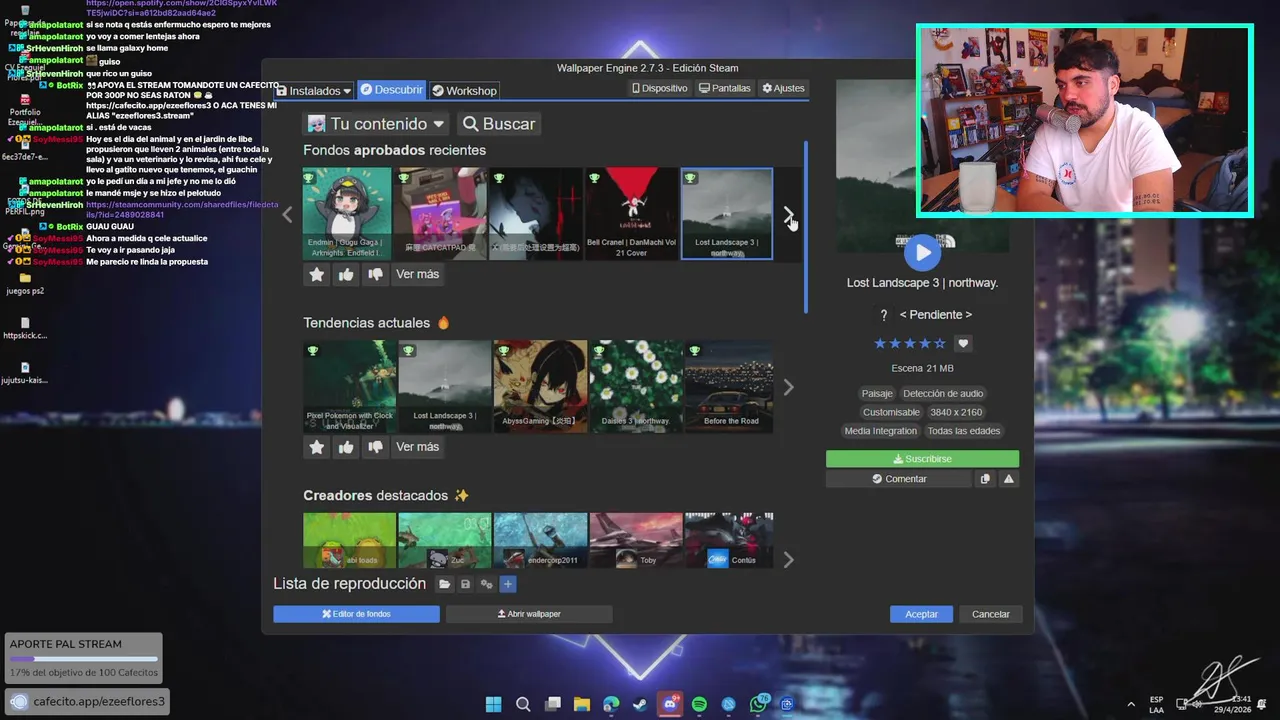Click the Customisable tag
This screenshot has width=1280, height=720.
pos(891,412)
